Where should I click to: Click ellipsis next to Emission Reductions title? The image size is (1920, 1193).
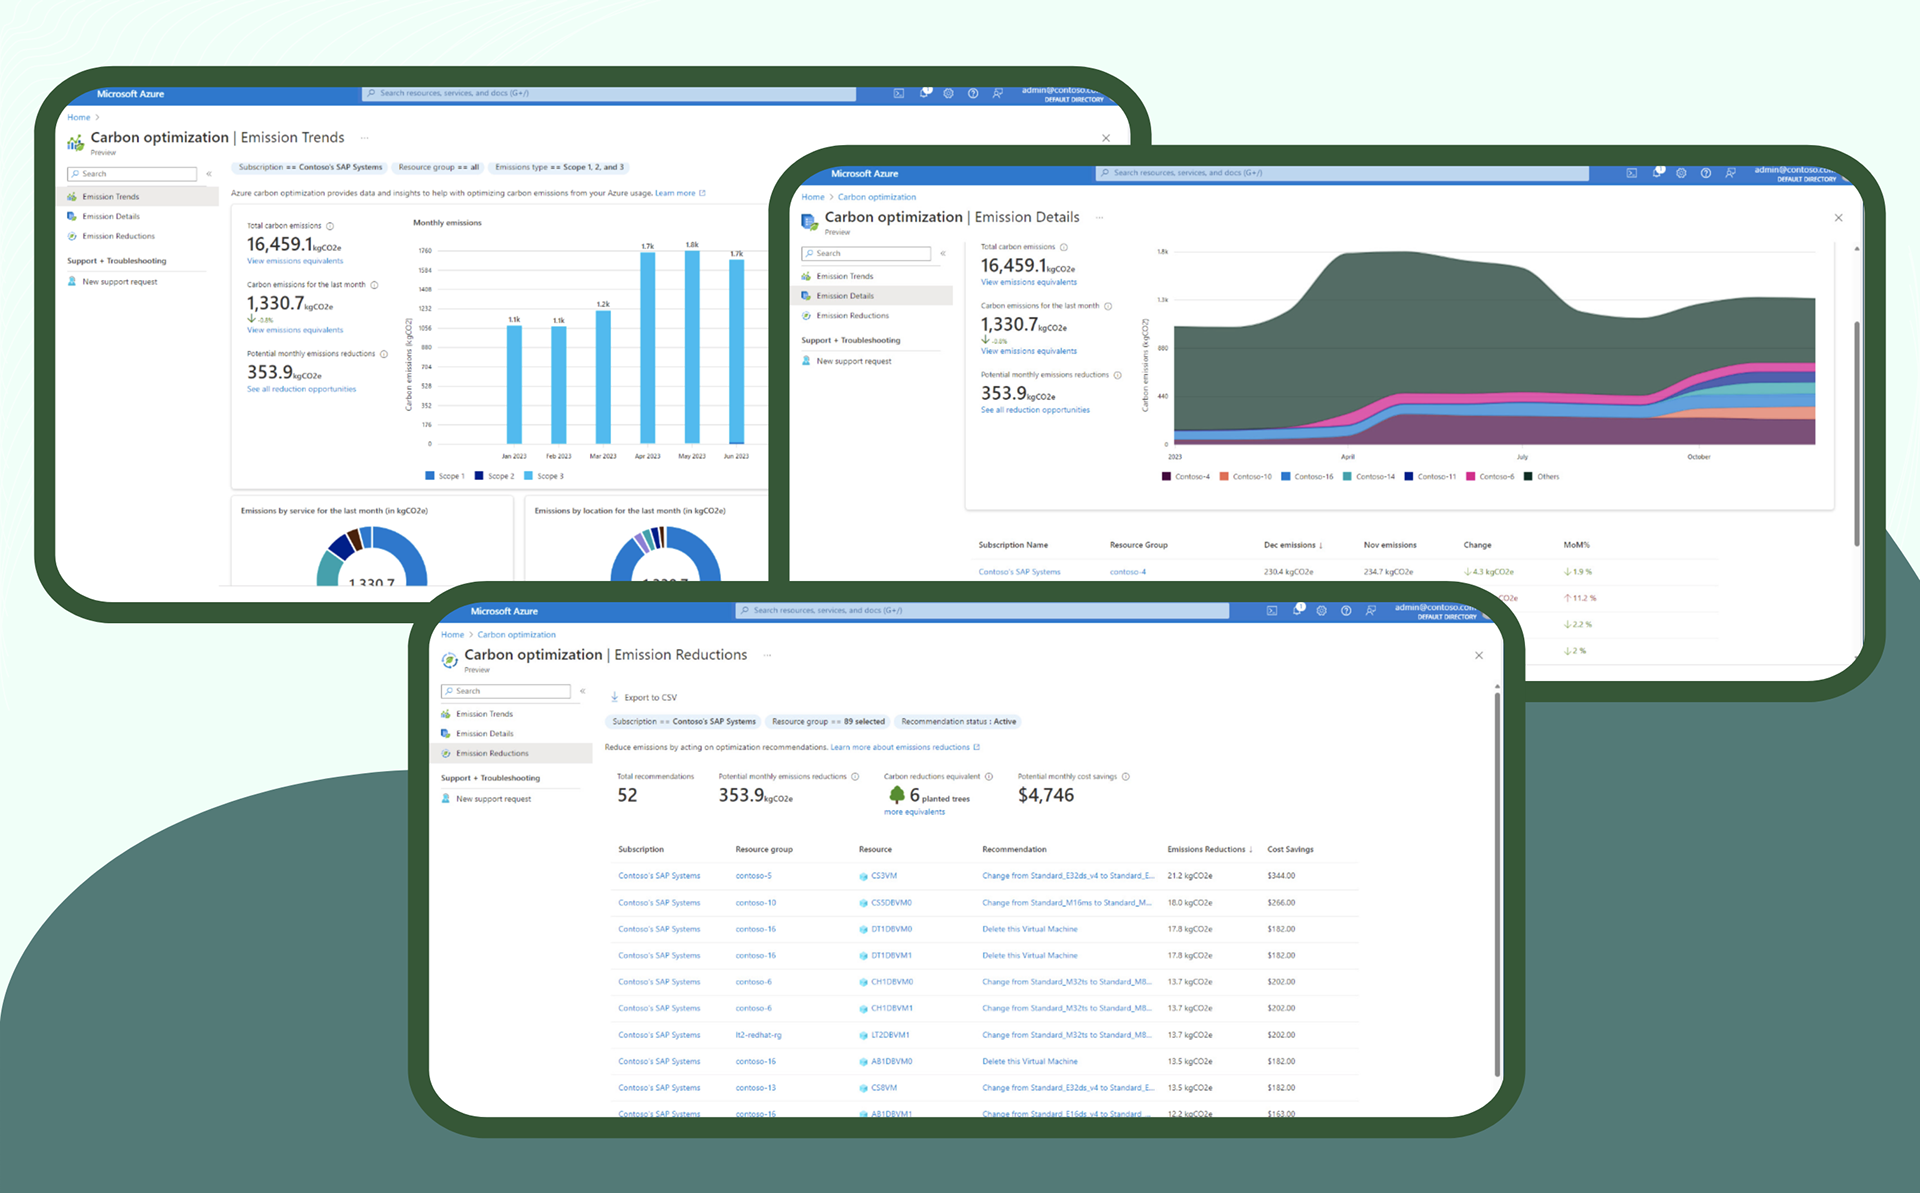[x=768, y=655]
